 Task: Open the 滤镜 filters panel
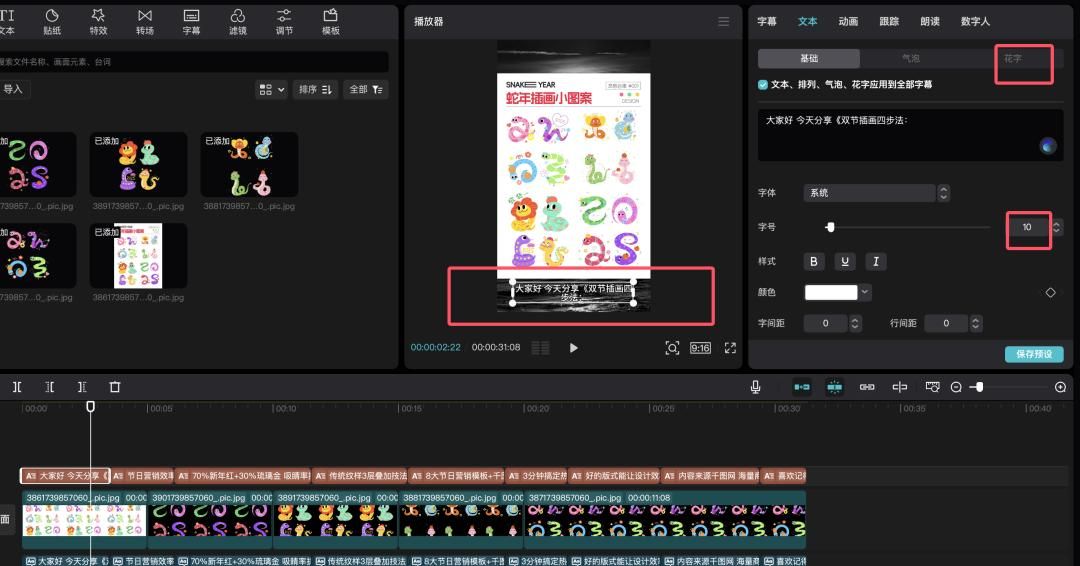(x=238, y=21)
